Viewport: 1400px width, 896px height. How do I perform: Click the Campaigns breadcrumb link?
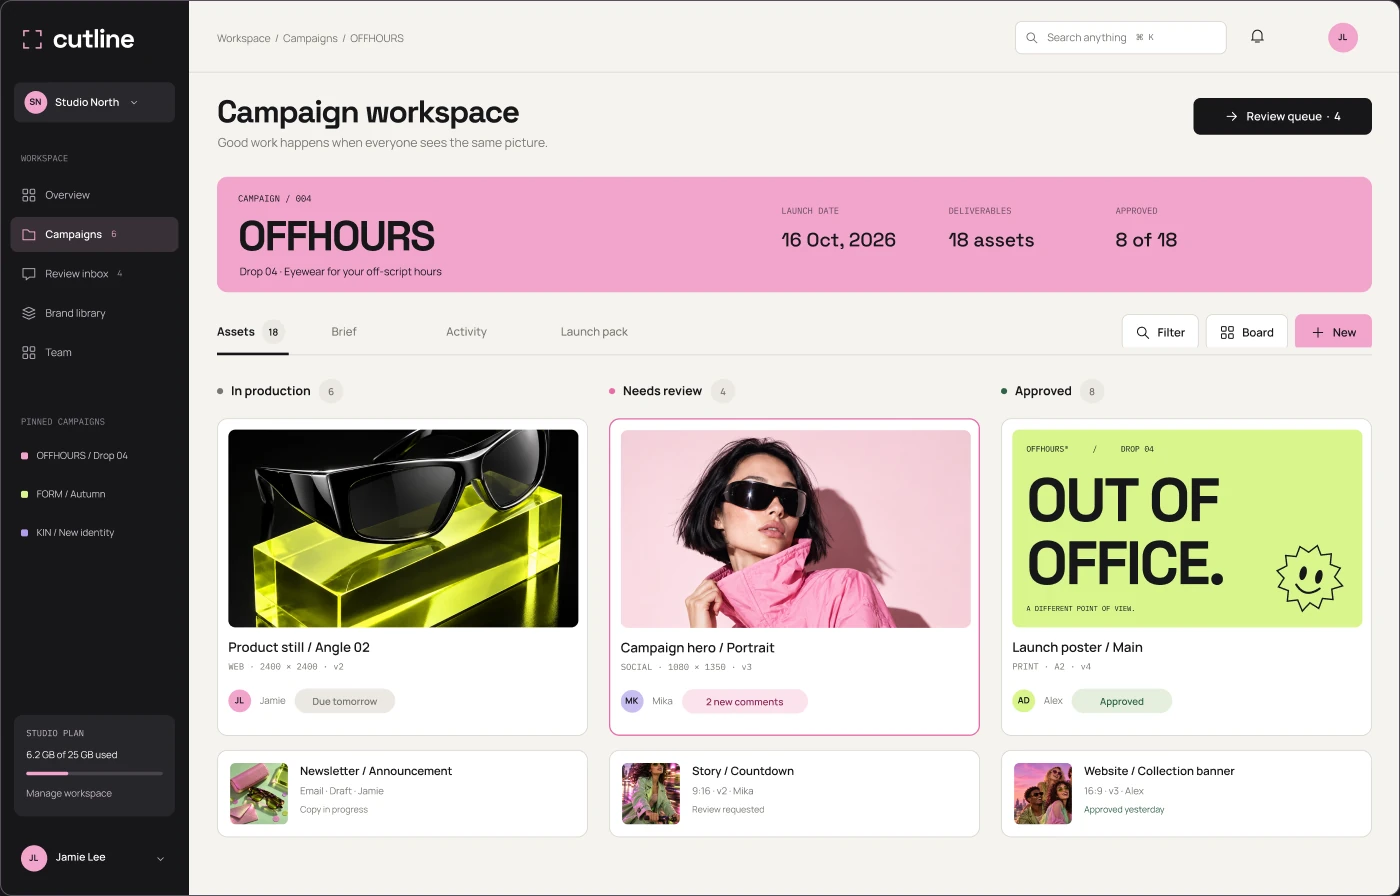pos(310,38)
